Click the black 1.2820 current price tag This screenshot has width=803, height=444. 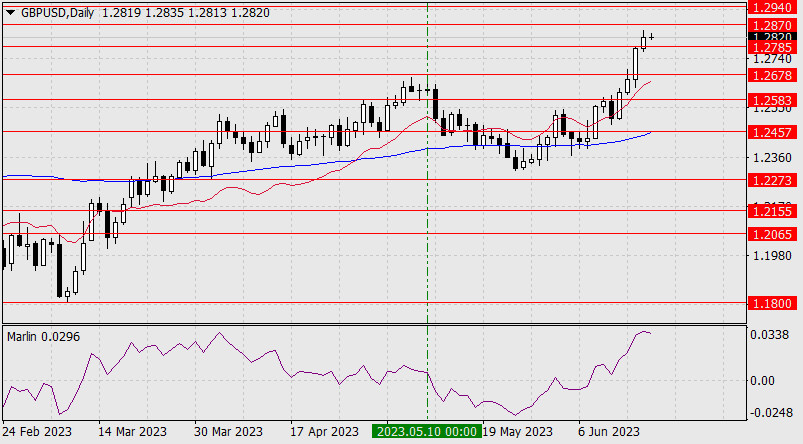pyautogui.click(x=772, y=36)
